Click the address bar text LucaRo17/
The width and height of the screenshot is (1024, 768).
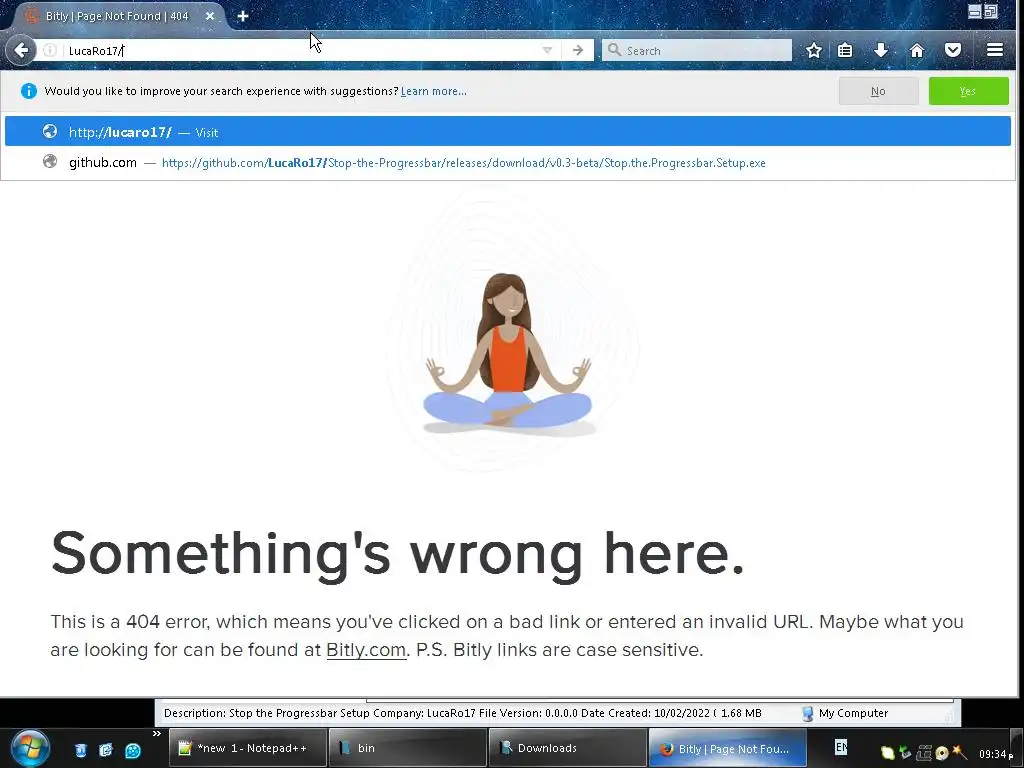click(96, 50)
